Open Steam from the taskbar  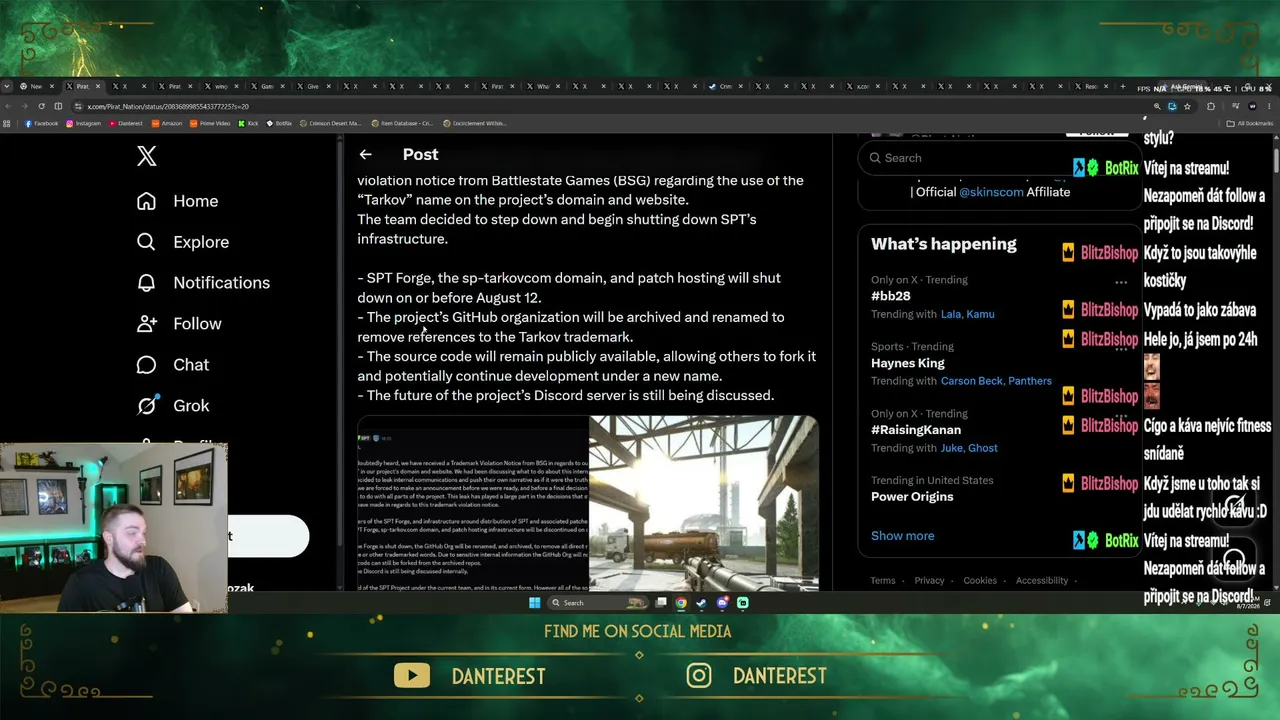(701, 603)
